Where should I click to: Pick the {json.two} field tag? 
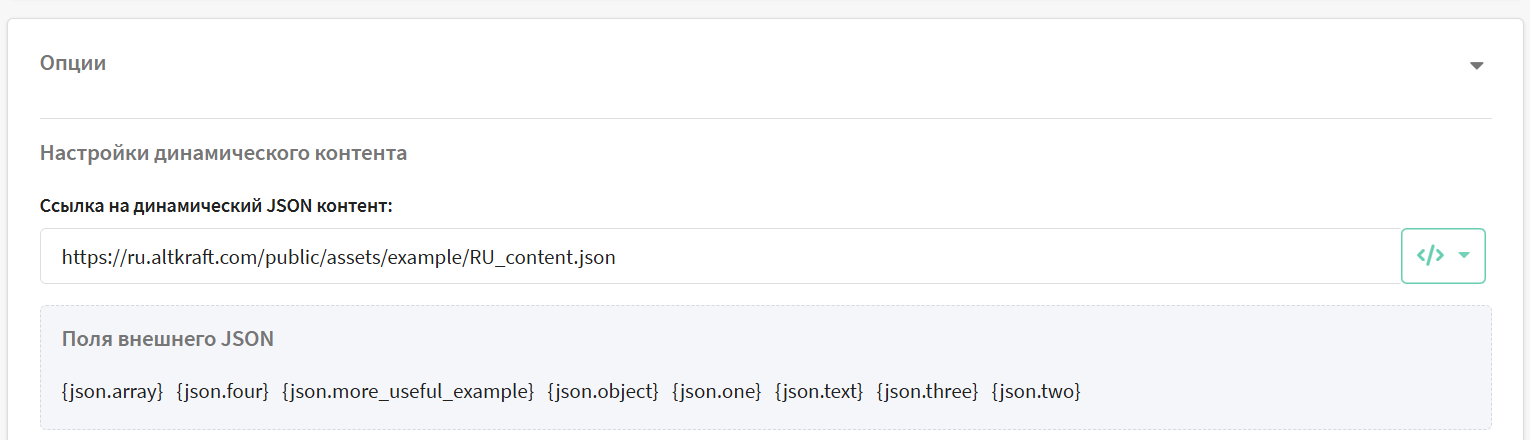point(1036,391)
